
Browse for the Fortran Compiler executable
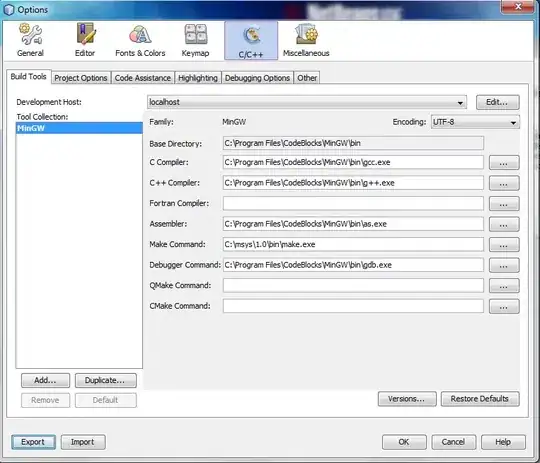click(504, 204)
